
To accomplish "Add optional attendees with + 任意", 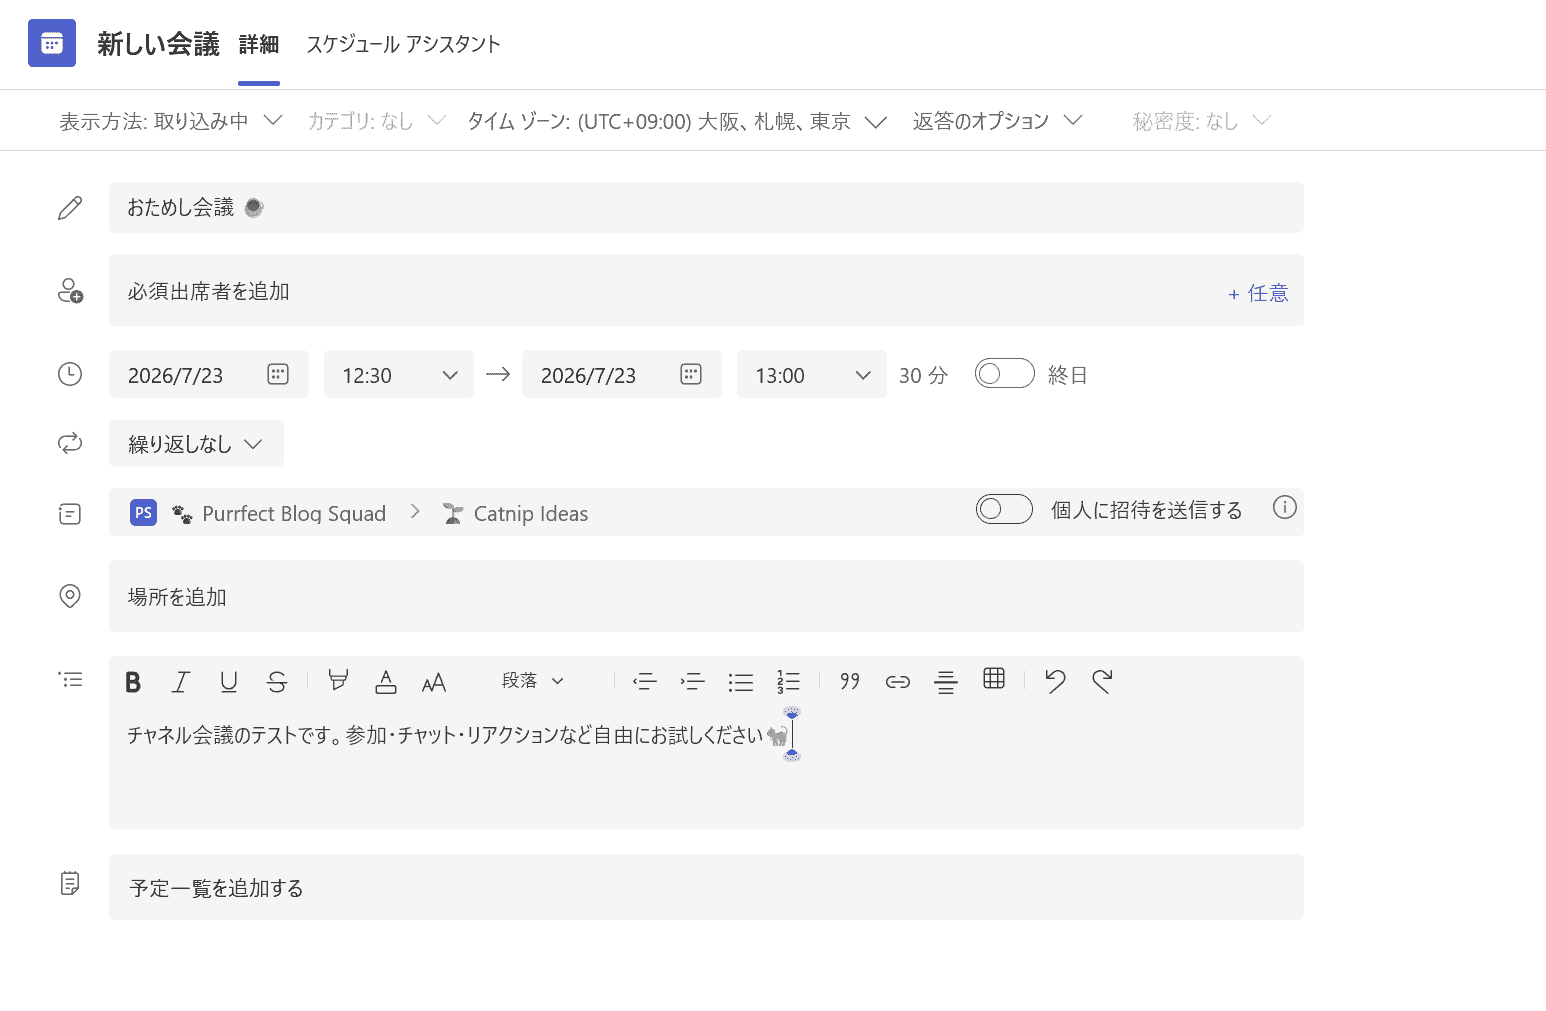I will tap(1258, 293).
